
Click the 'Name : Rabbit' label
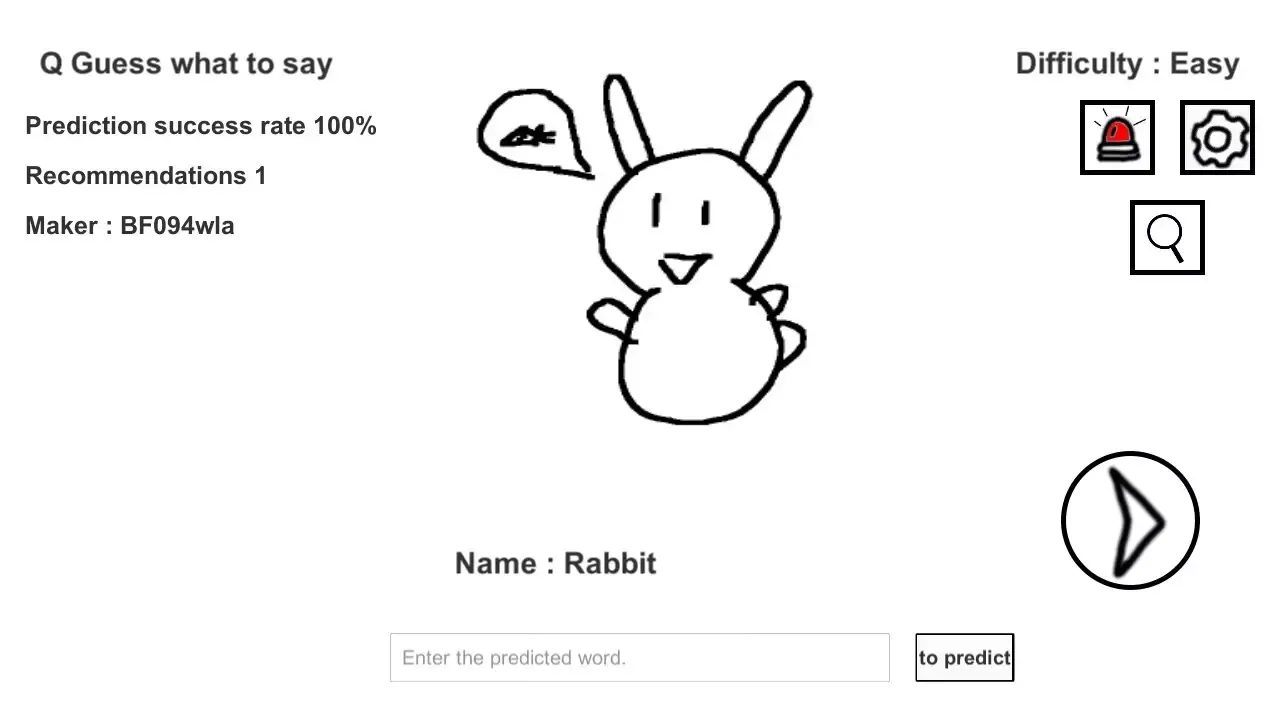coord(555,563)
